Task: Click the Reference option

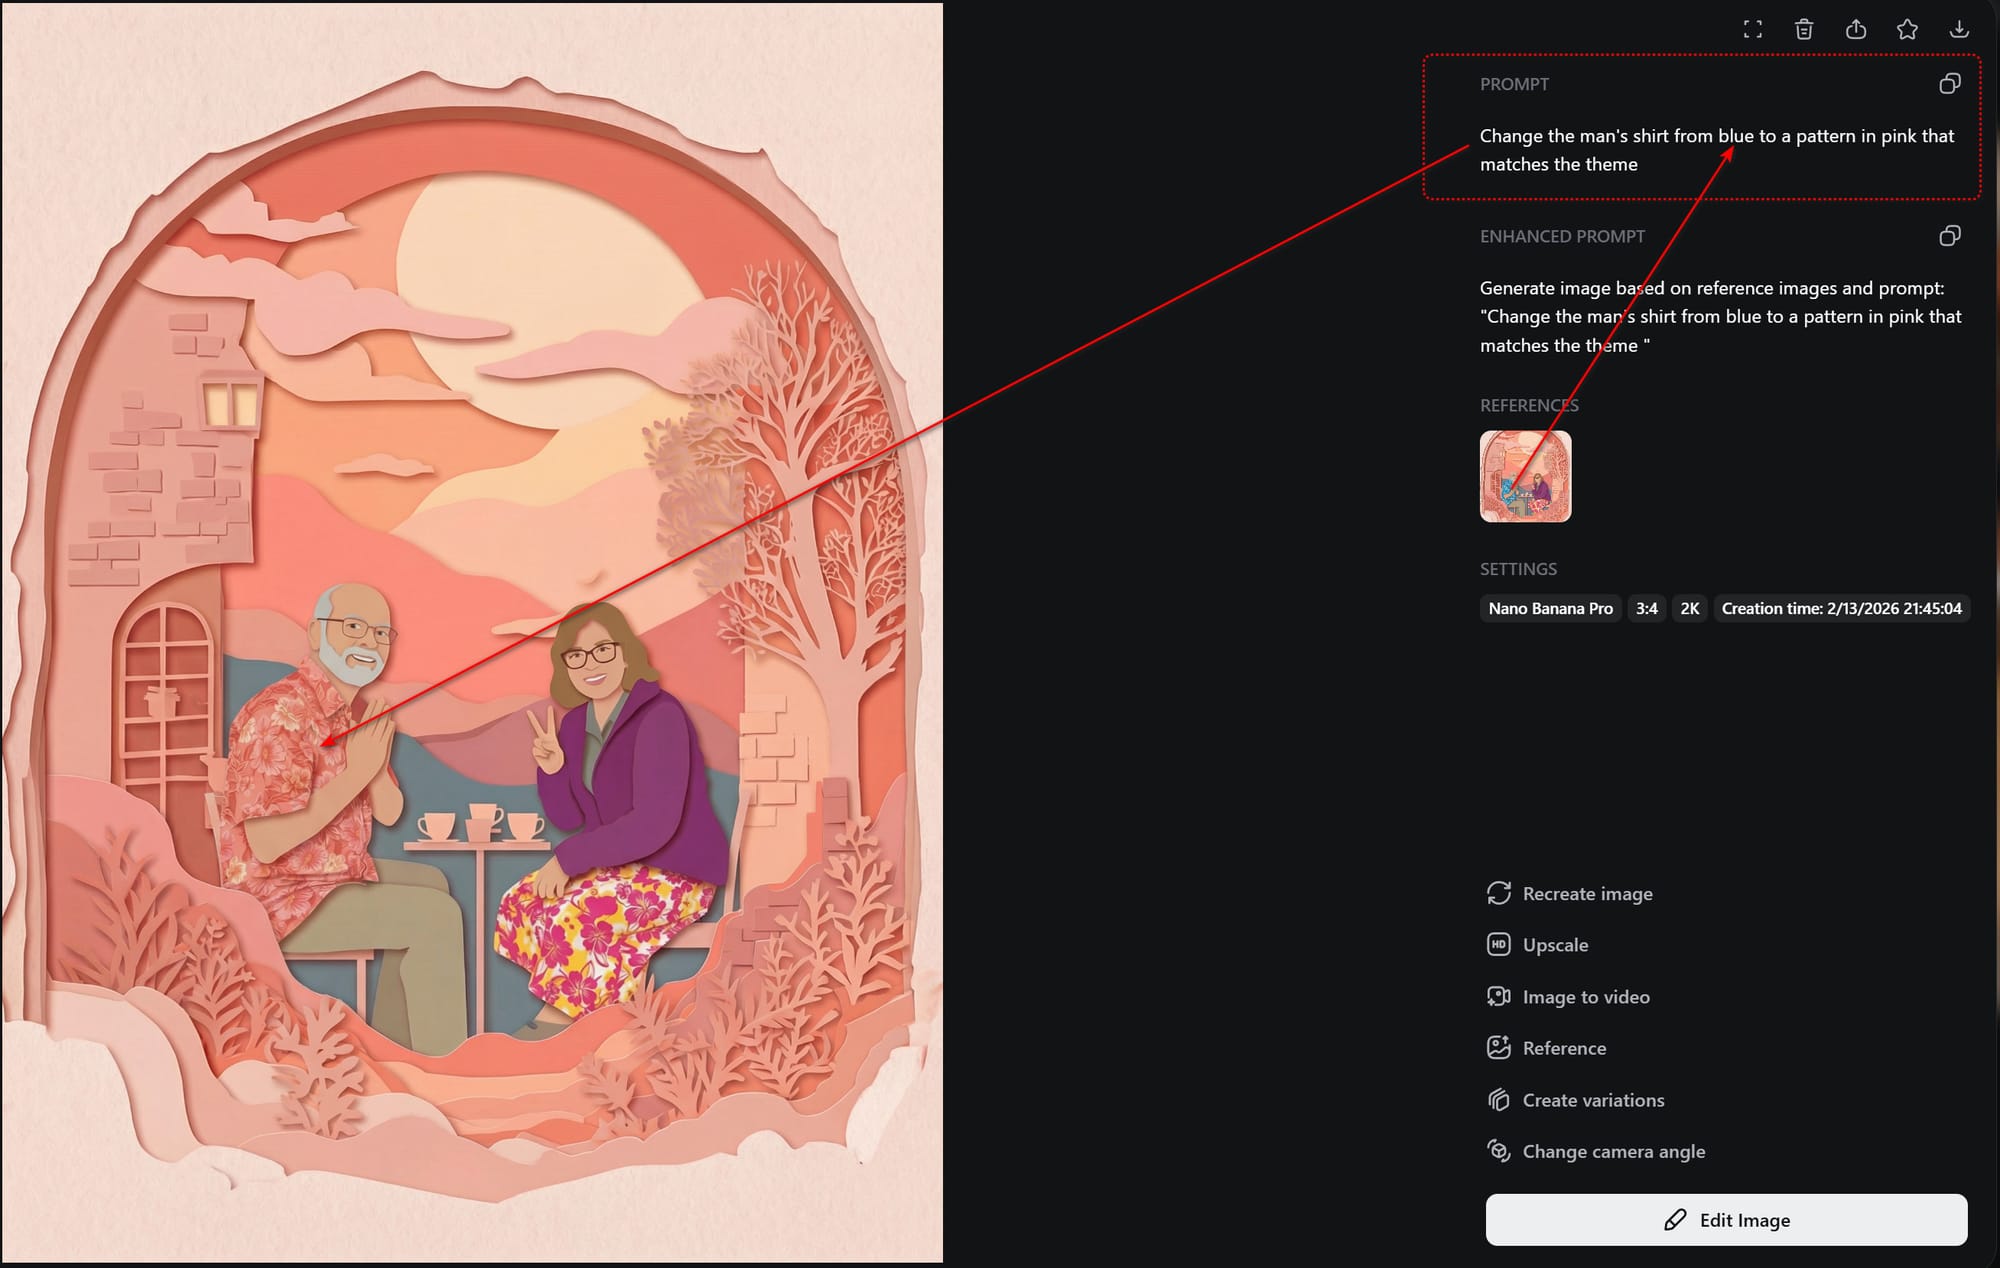Action: point(1564,1048)
